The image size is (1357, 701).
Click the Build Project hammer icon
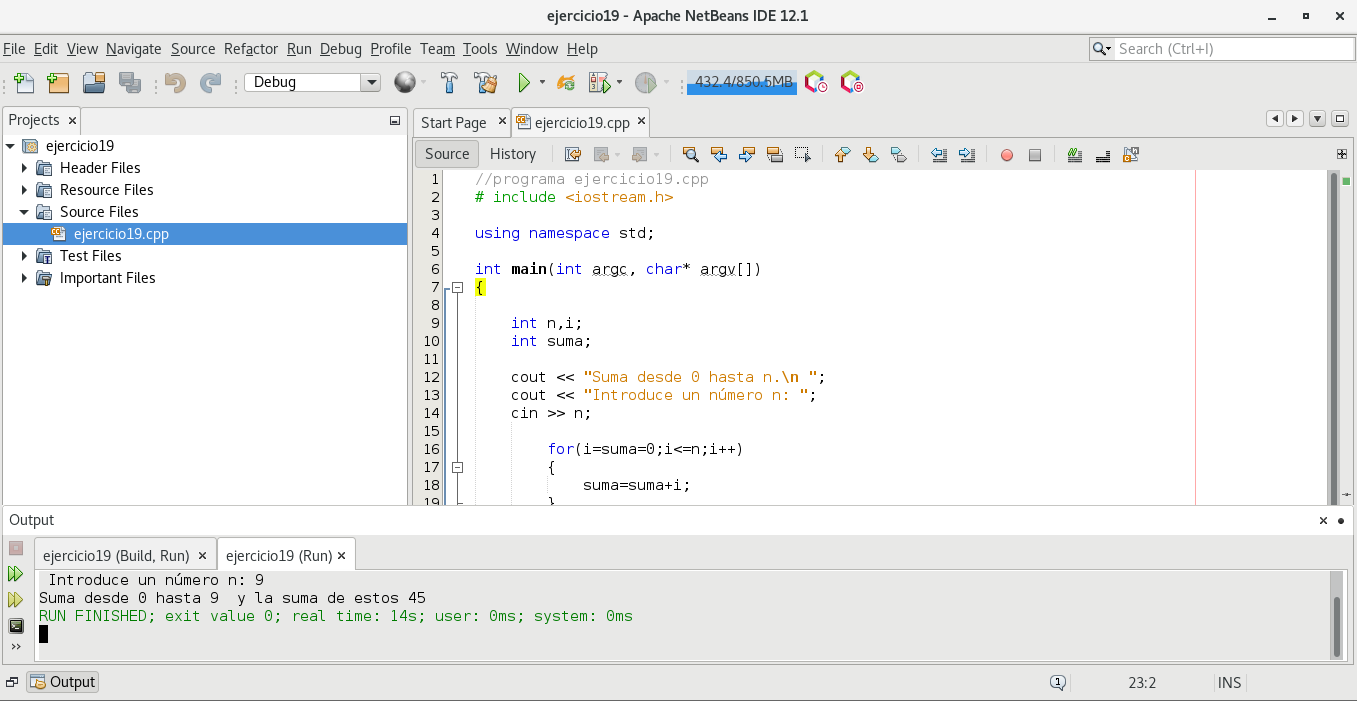[x=449, y=83]
